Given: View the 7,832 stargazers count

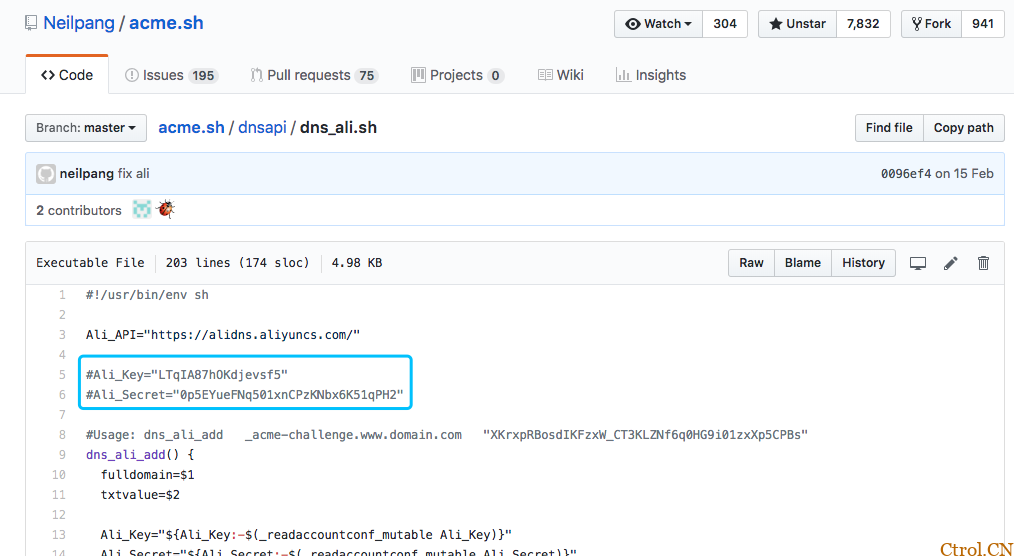Looking at the screenshot, I should coord(863,24).
